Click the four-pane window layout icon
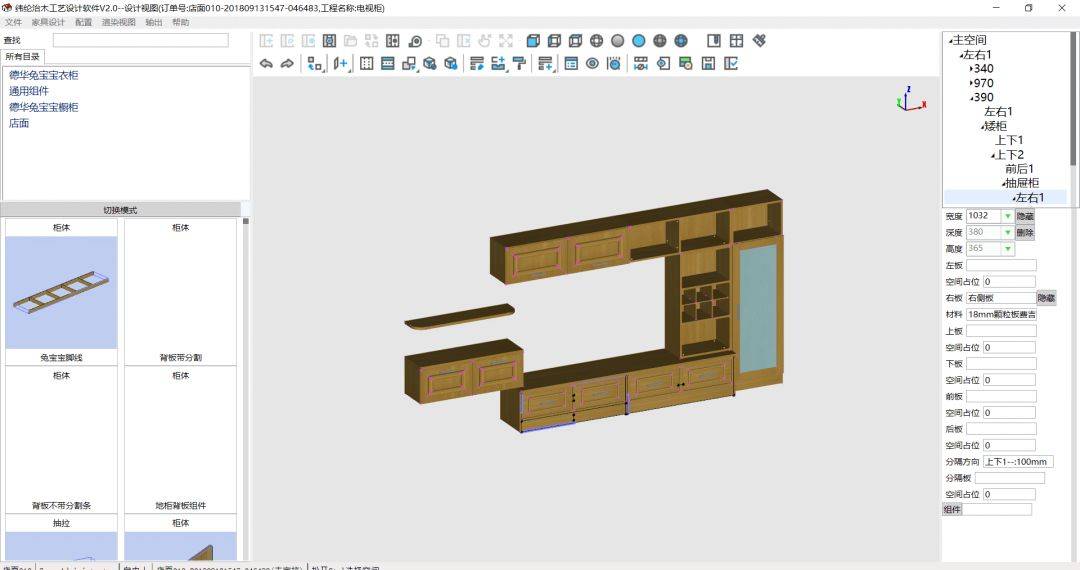Viewport: 1080px width, 570px height. (x=736, y=41)
